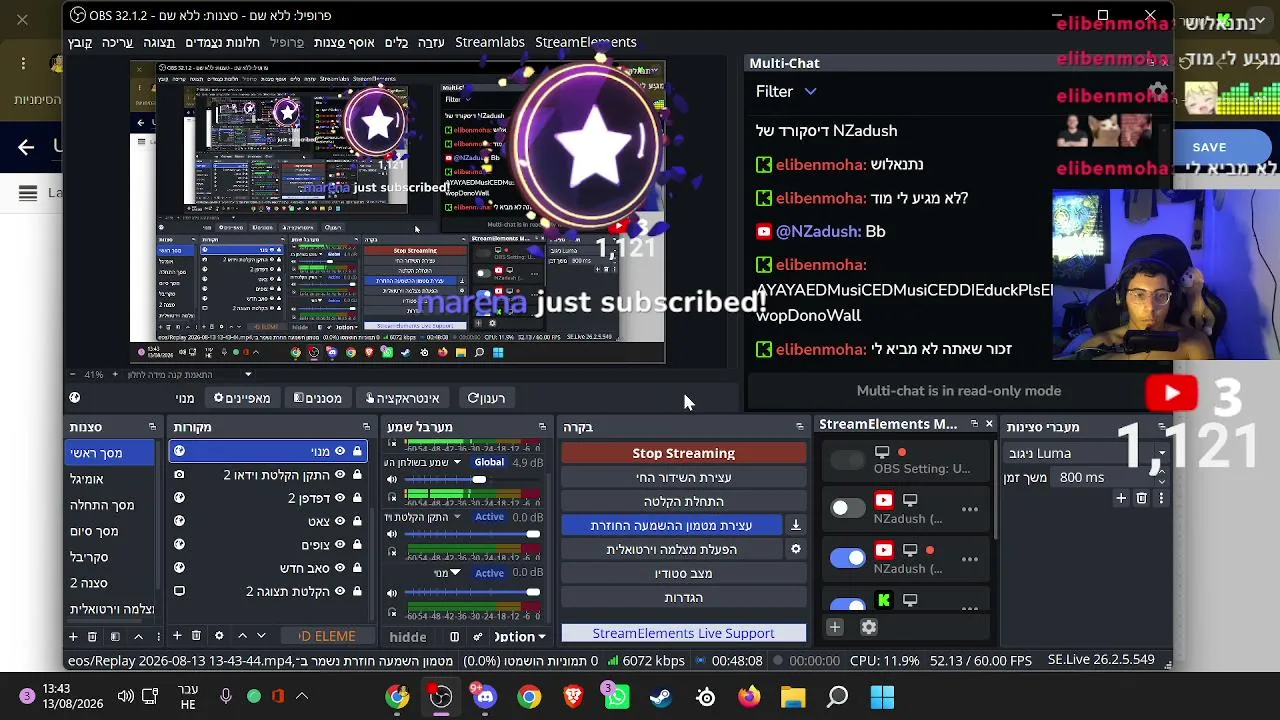This screenshot has width=1280, height=720.
Task: Expand the מנוי audio channel menu arrow
Action: pyautogui.click(x=455, y=573)
